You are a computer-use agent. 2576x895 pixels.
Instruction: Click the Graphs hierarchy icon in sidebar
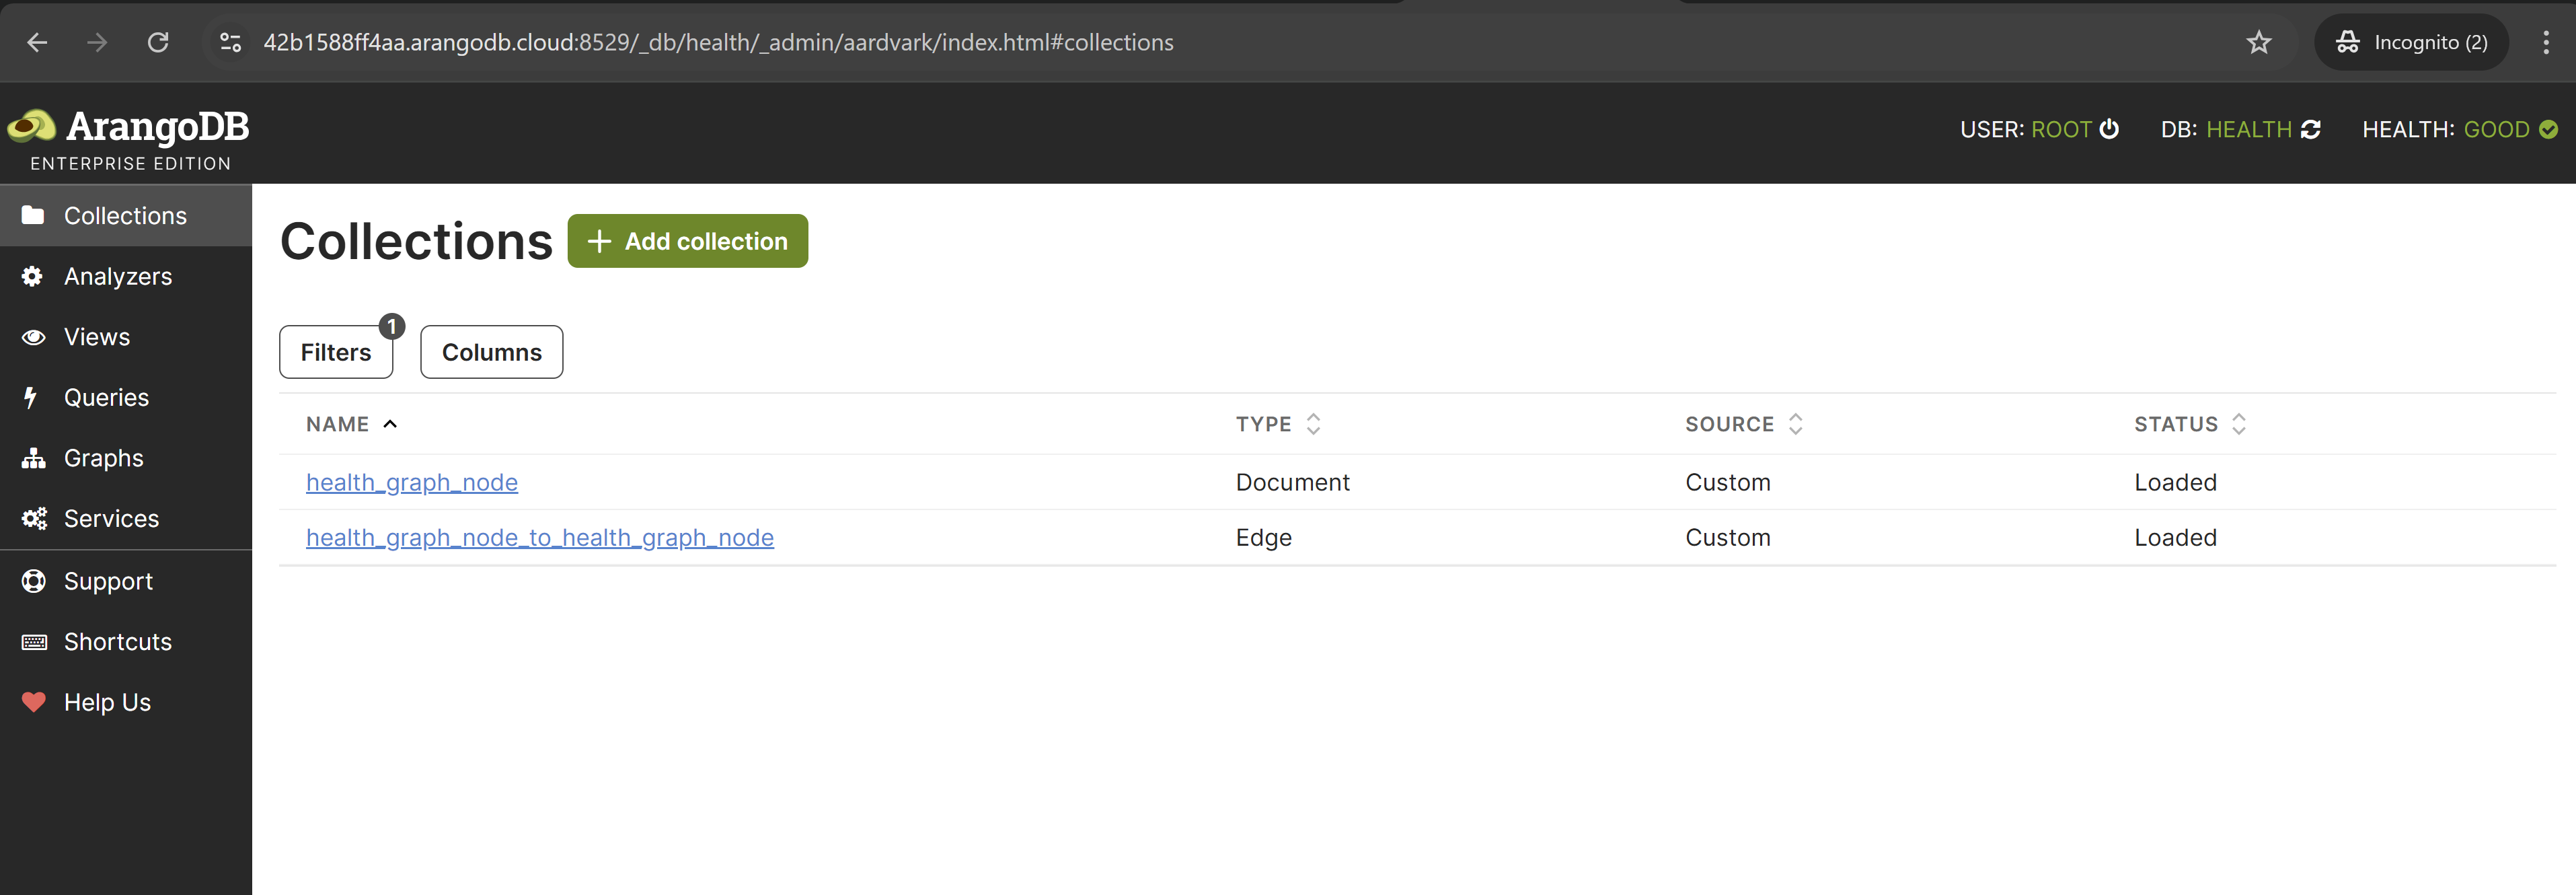point(33,458)
